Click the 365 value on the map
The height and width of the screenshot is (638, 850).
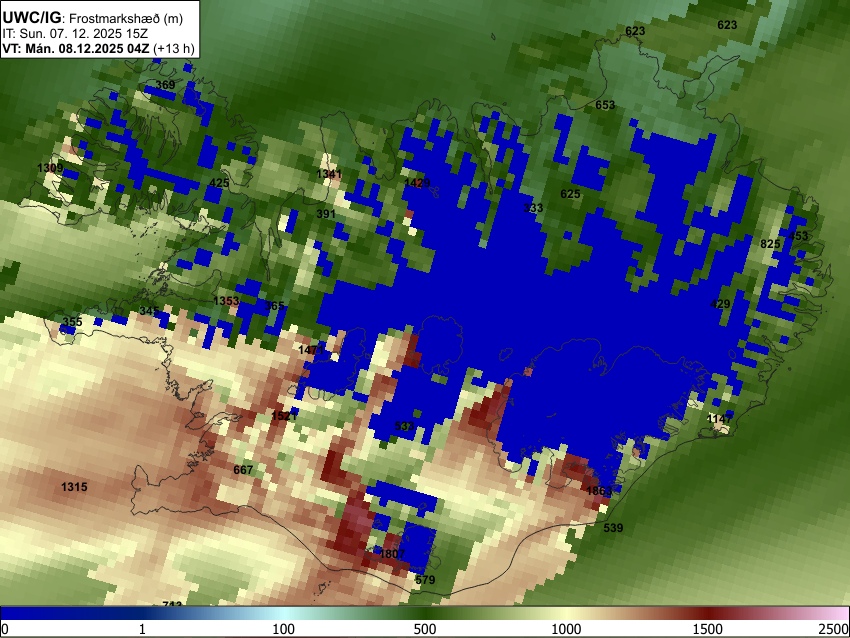(274, 306)
